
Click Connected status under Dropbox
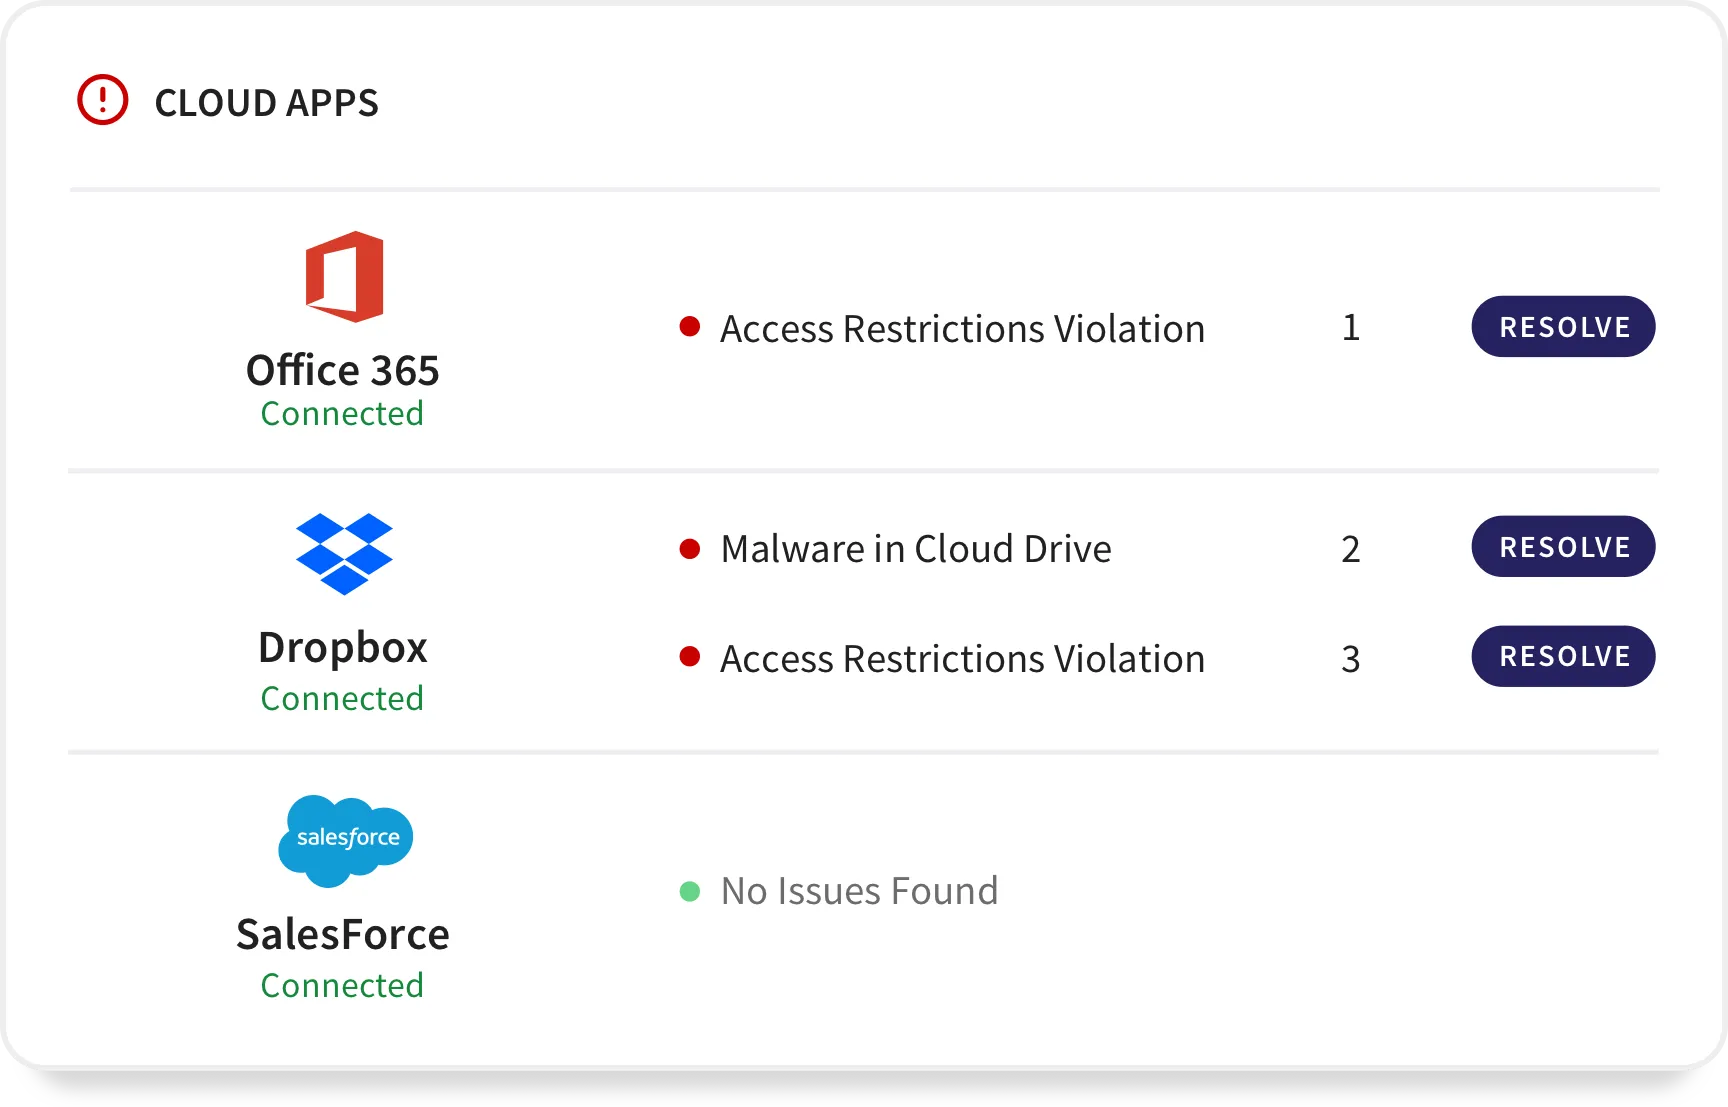coord(342,698)
